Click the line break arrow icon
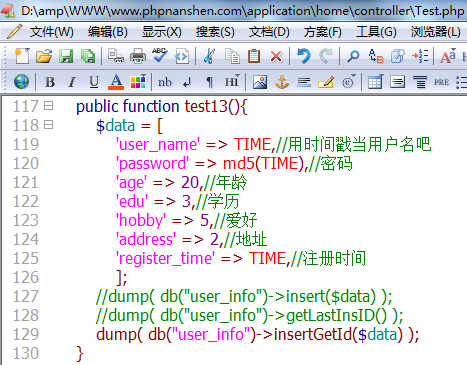This screenshot has width=467, height=365. pyautogui.click(x=187, y=82)
